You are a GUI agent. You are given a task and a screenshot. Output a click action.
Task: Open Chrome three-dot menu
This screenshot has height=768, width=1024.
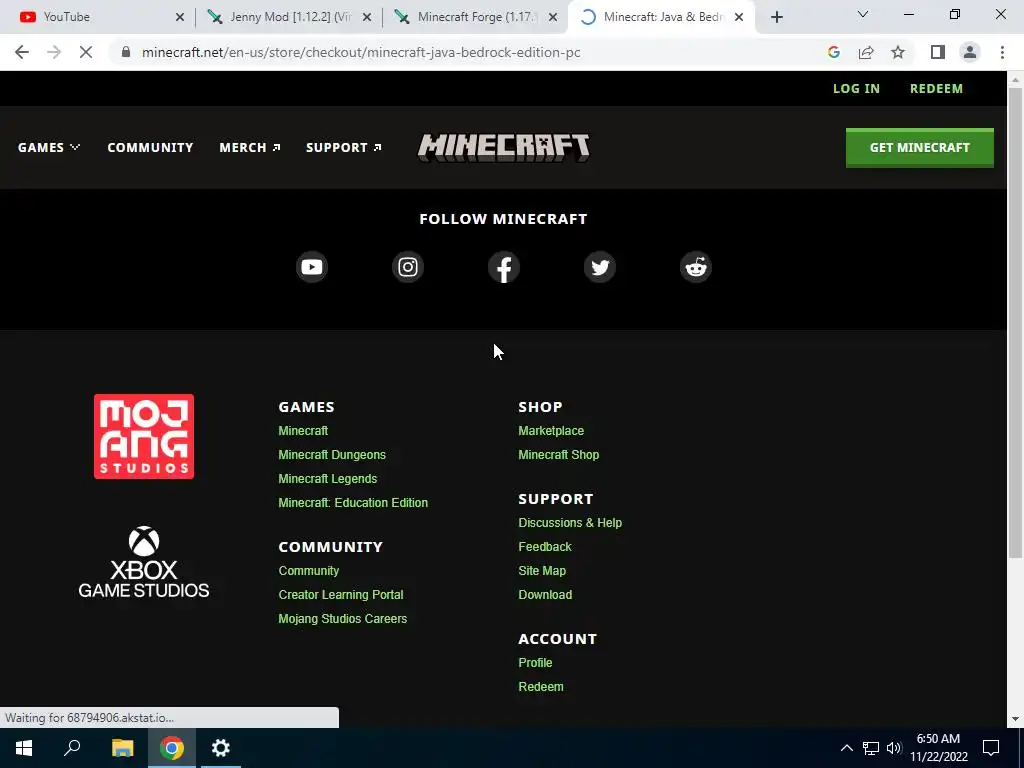point(1002,52)
